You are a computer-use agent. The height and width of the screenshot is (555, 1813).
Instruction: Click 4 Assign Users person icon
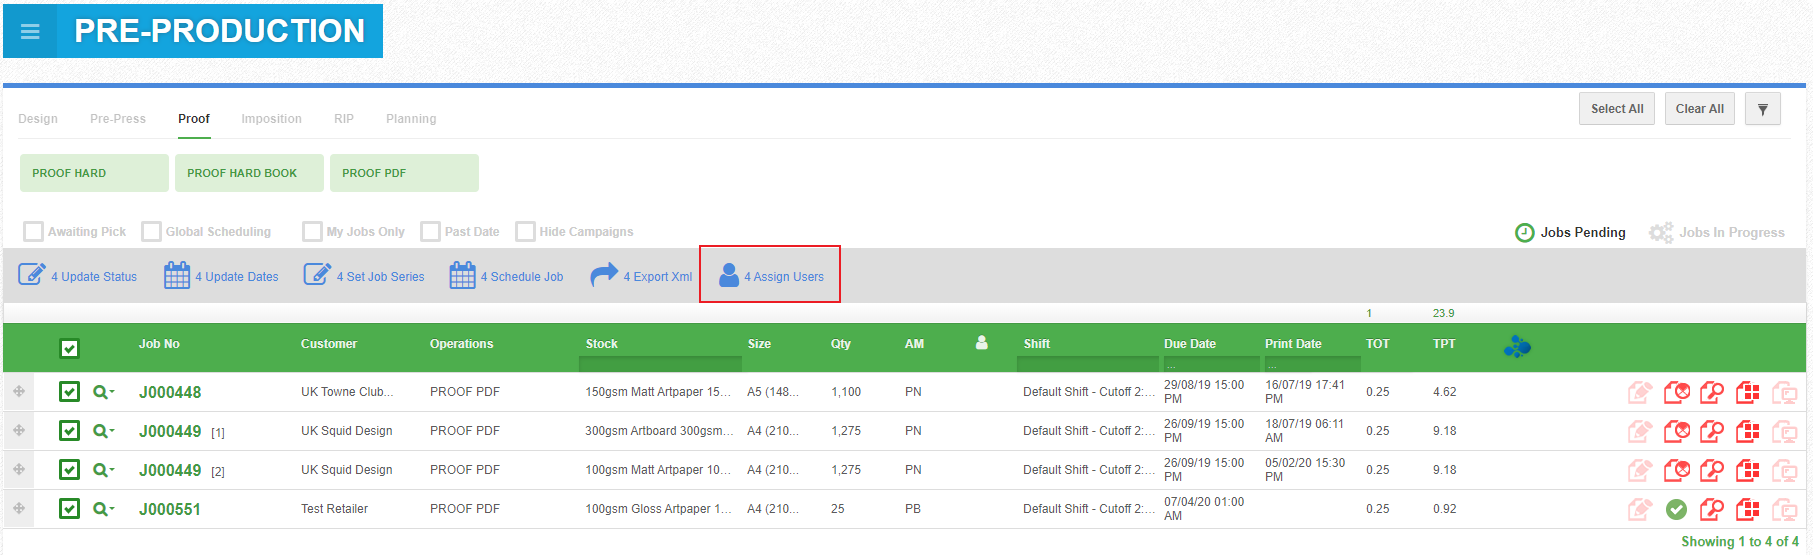pyautogui.click(x=729, y=275)
